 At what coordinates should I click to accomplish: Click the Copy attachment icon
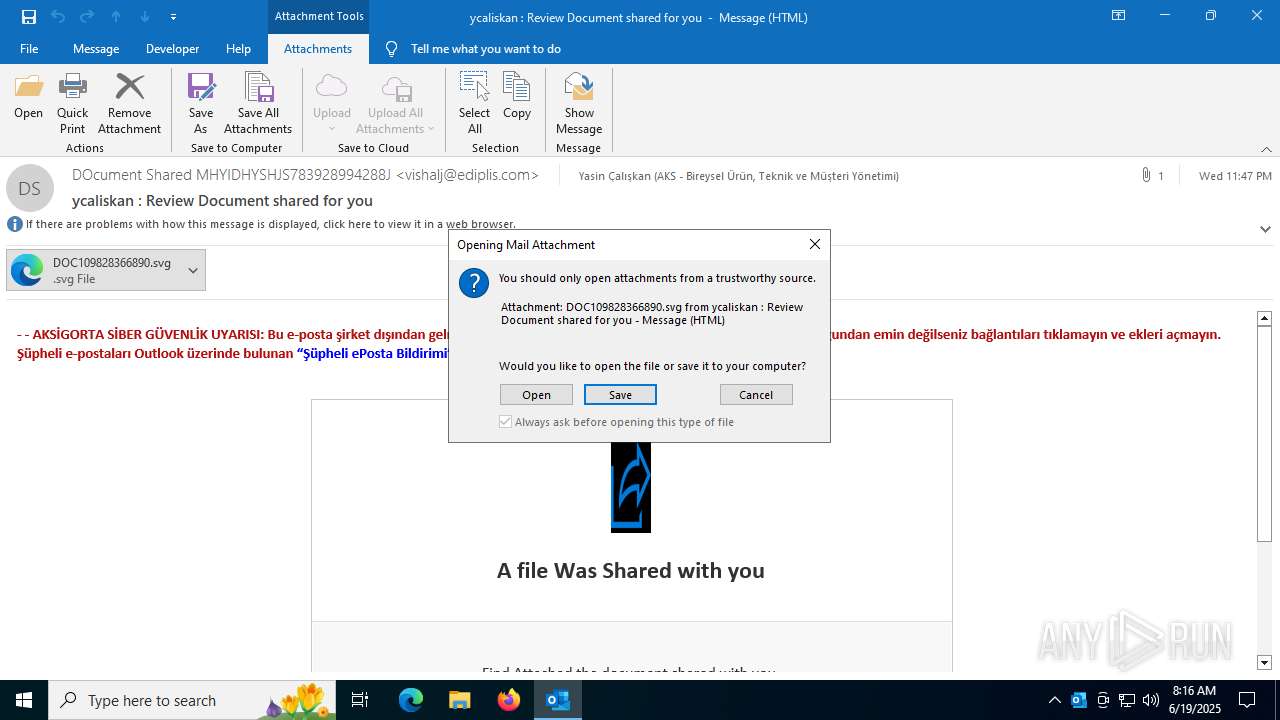tap(517, 96)
